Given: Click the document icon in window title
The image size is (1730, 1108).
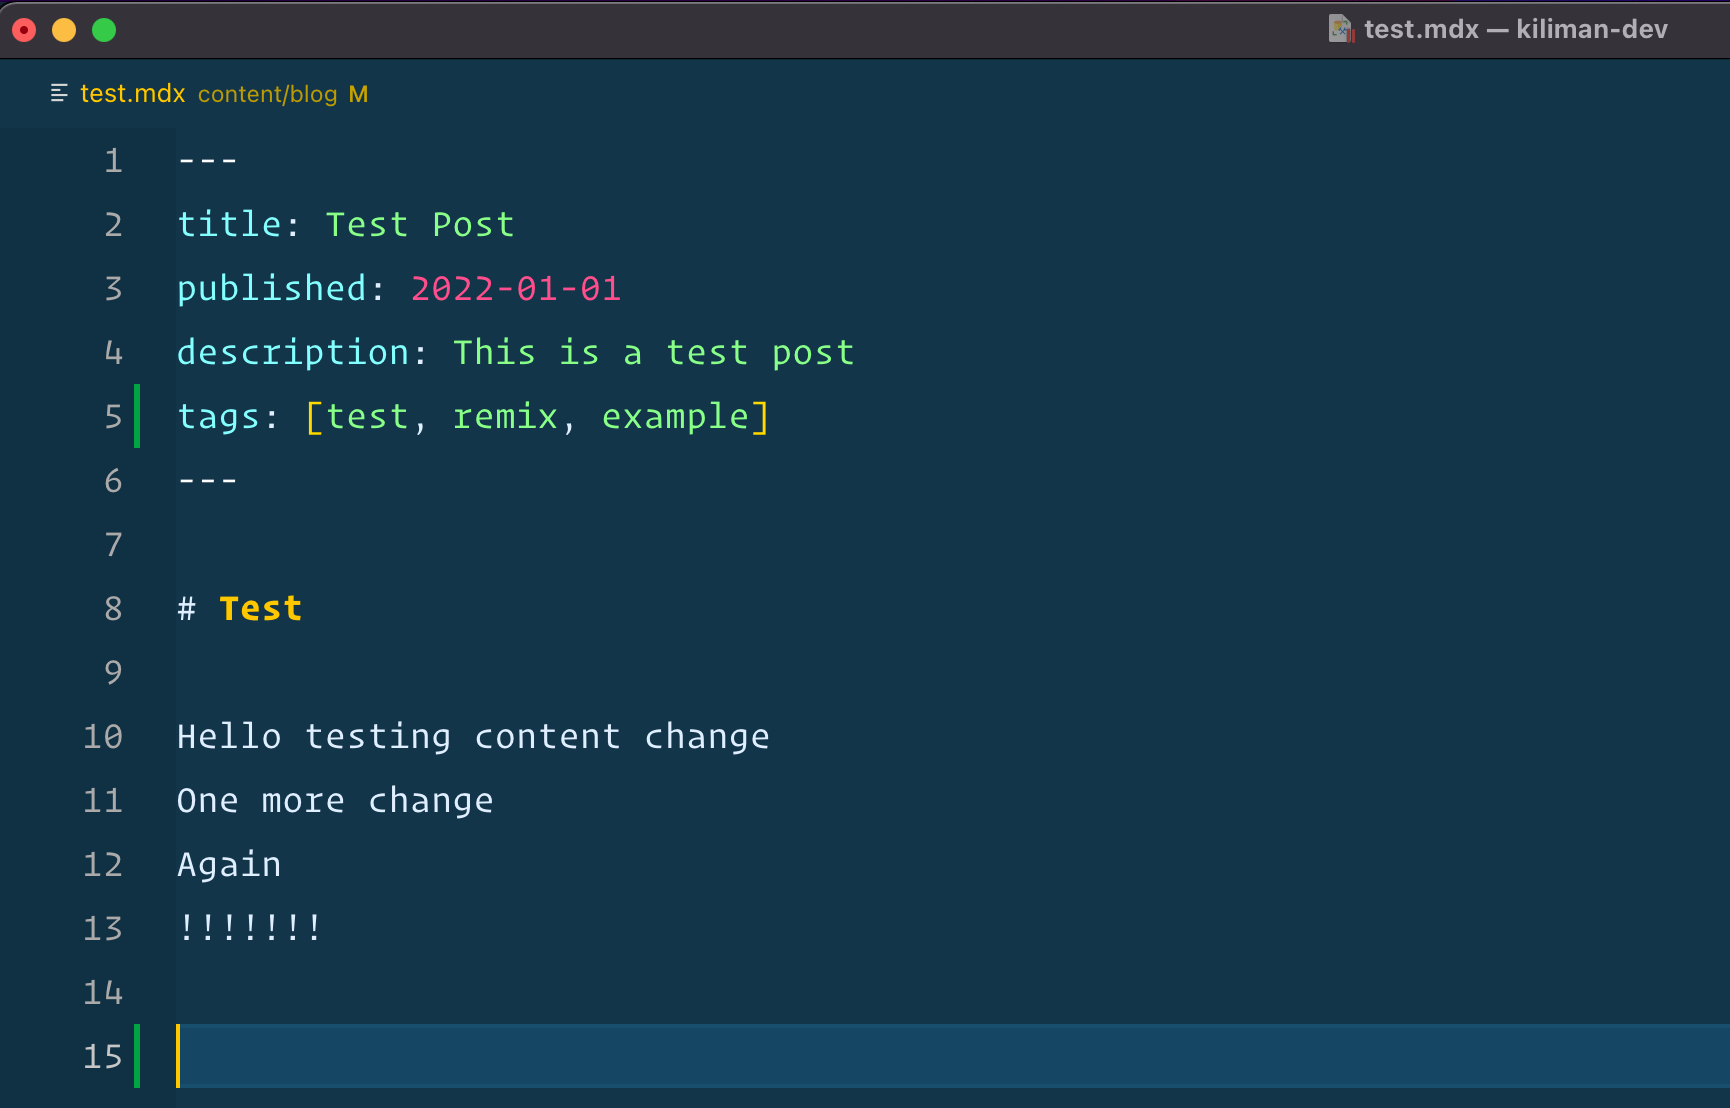Looking at the screenshot, I should pyautogui.click(x=1341, y=29).
